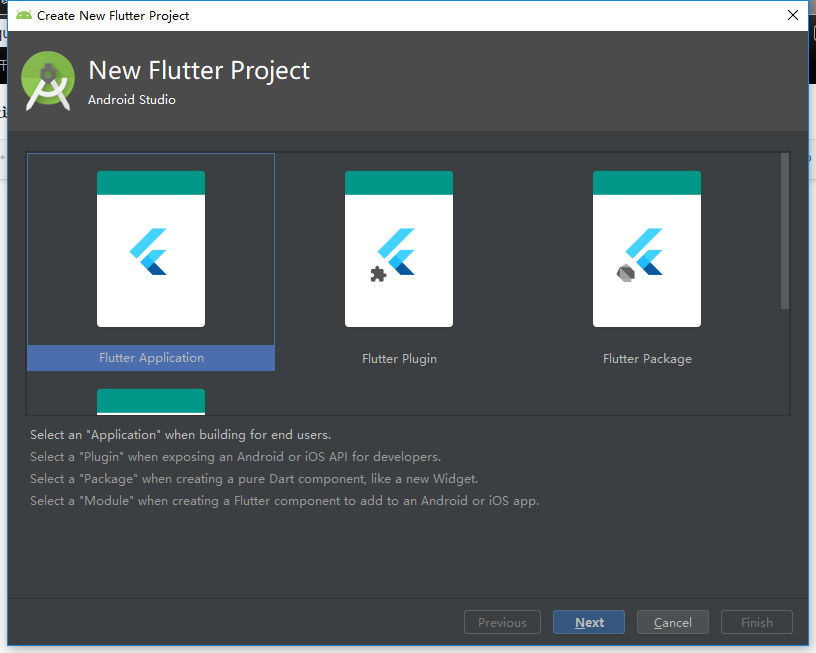Click the disabled Finish button
Viewport: 816px width, 653px height.
[x=757, y=622]
